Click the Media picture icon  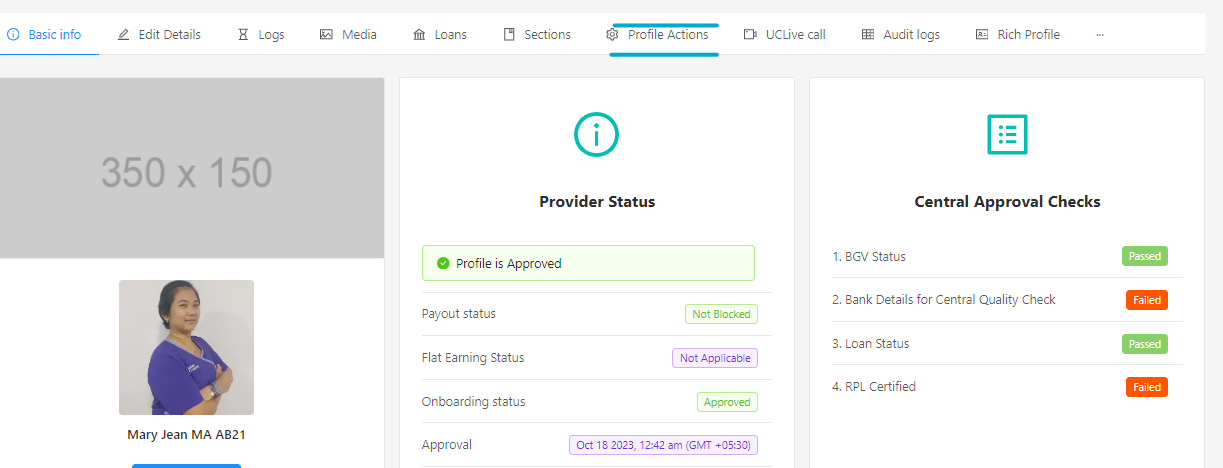tap(326, 34)
